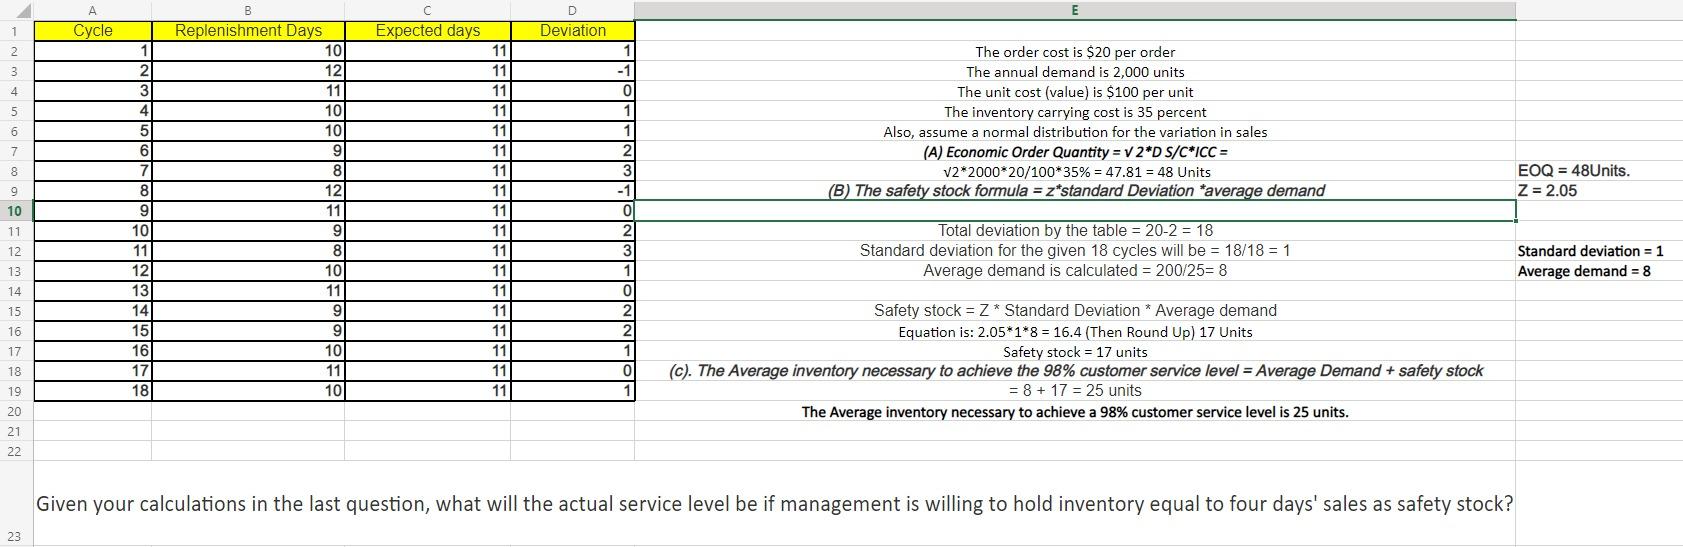Select column E header

point(1075,10)
